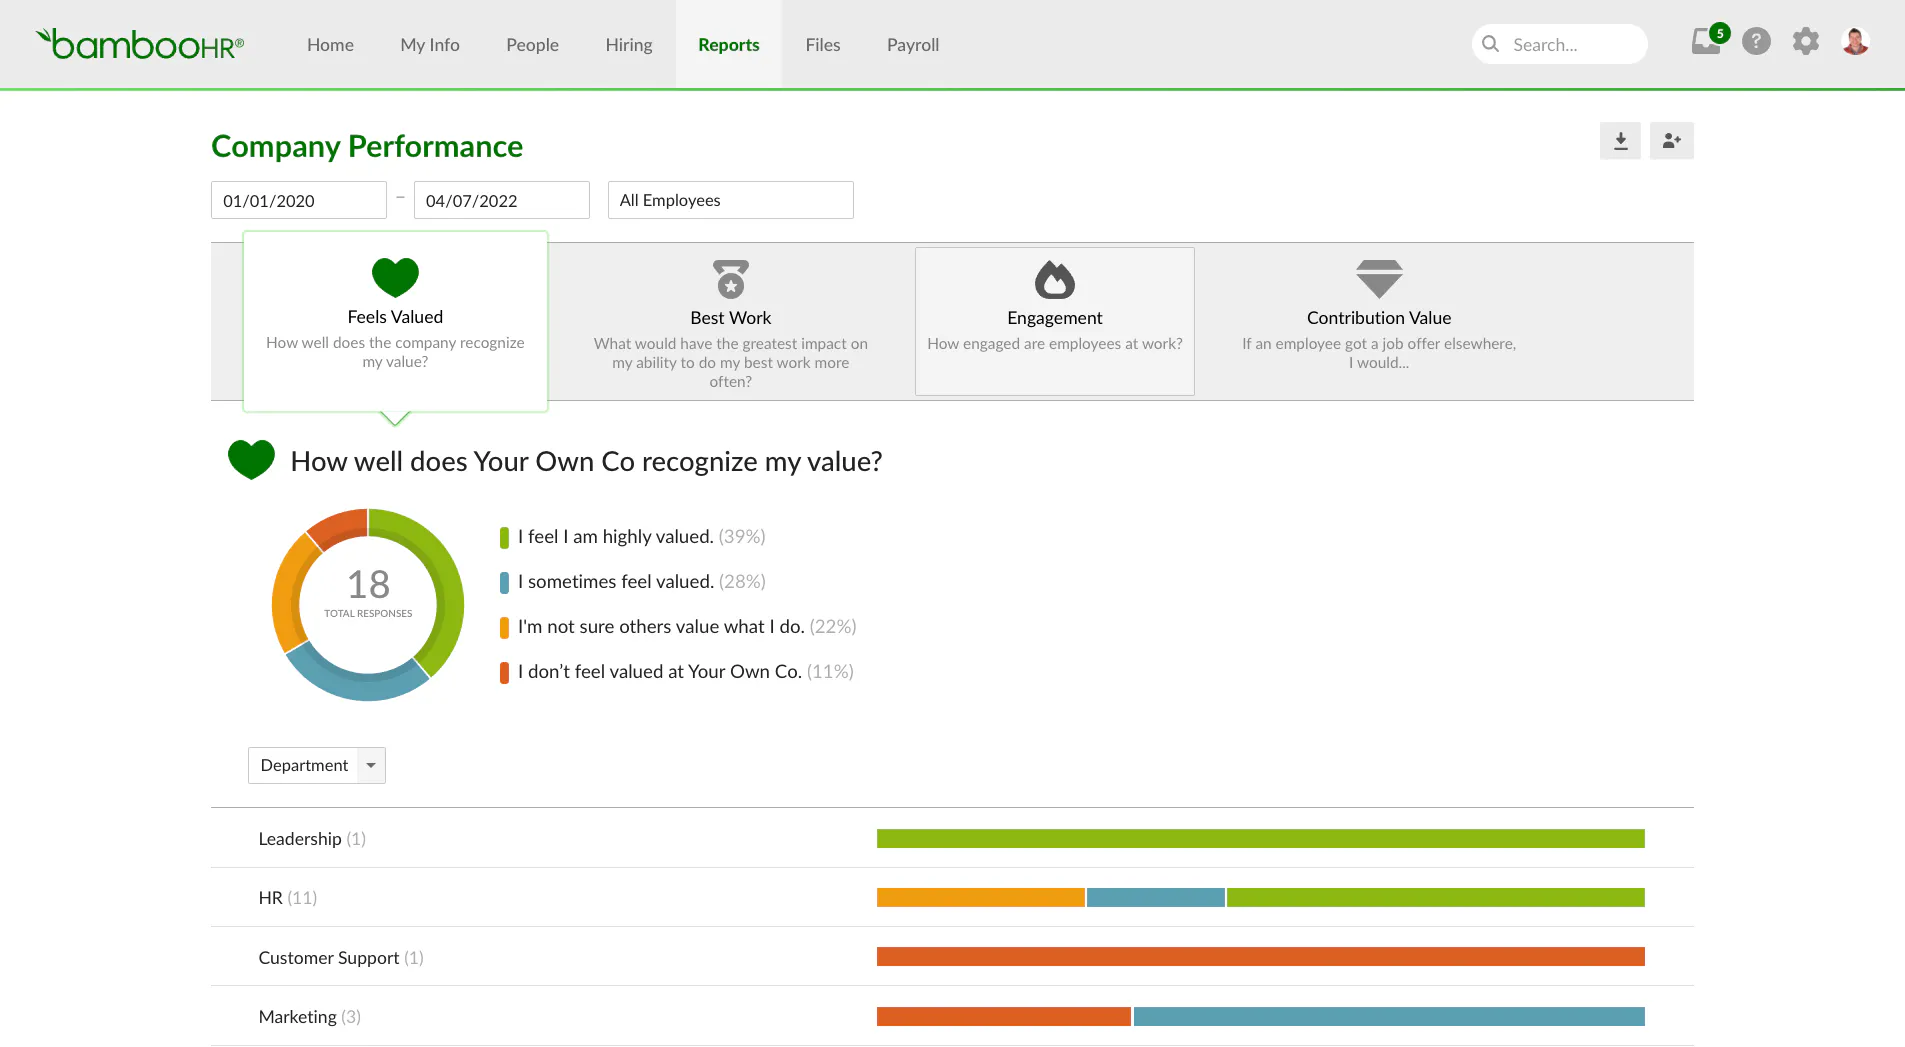Click the share with person icon
Screen dimensions: 1905x1047
1671,141
